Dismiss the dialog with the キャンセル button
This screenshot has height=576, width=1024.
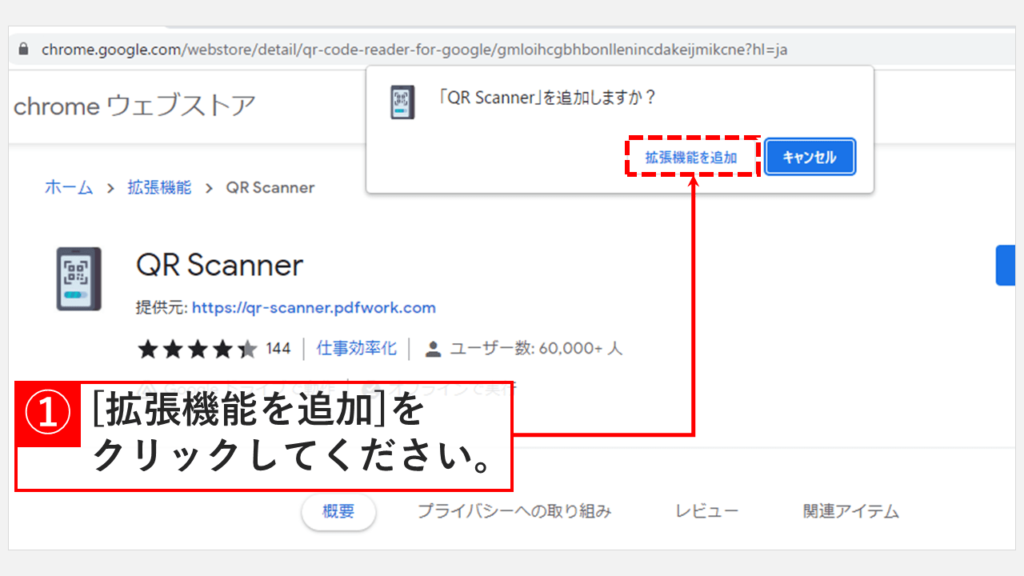pyautogui.click(x=810, y=157)
